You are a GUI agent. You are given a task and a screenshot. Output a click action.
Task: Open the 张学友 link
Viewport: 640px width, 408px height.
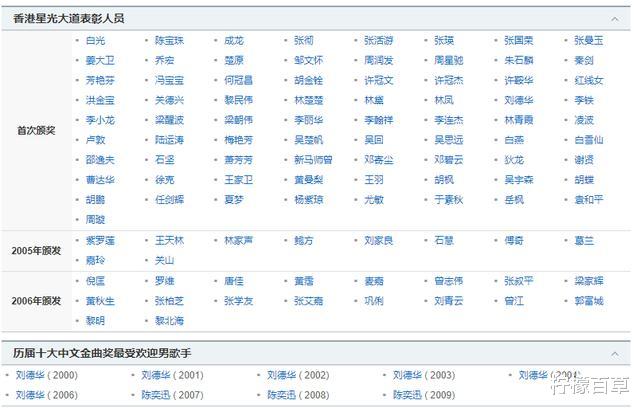[x=239, y=301]
